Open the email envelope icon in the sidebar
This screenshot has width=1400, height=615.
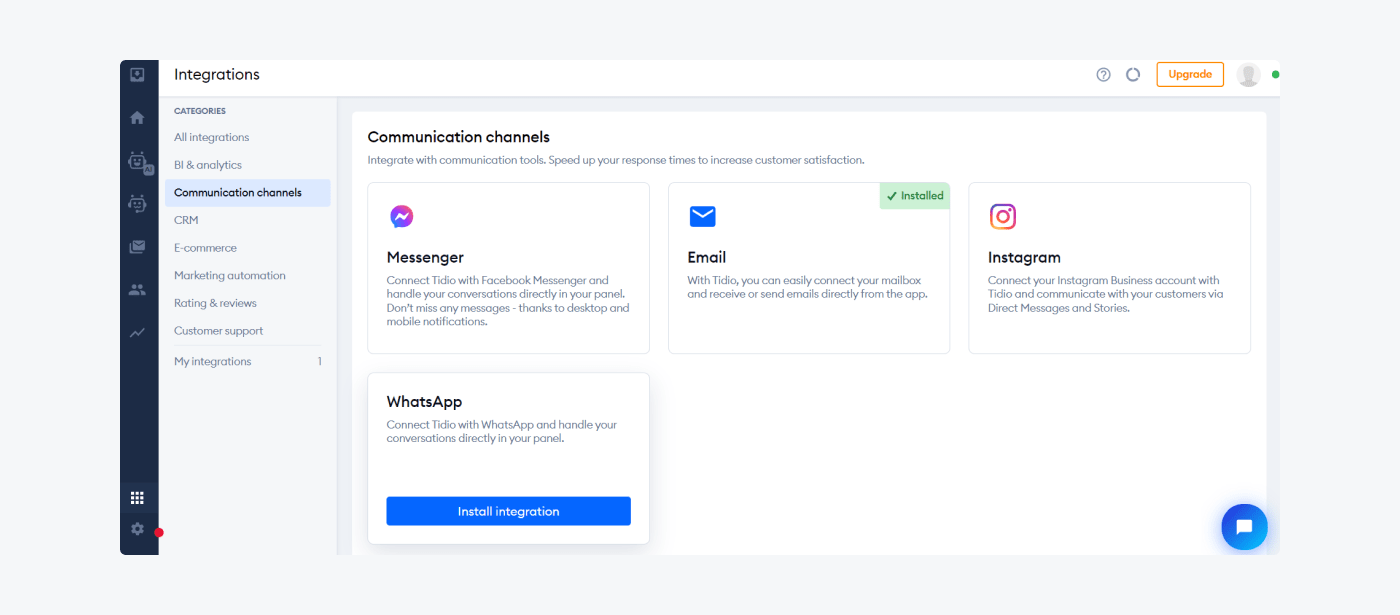[x=137, y=247]
